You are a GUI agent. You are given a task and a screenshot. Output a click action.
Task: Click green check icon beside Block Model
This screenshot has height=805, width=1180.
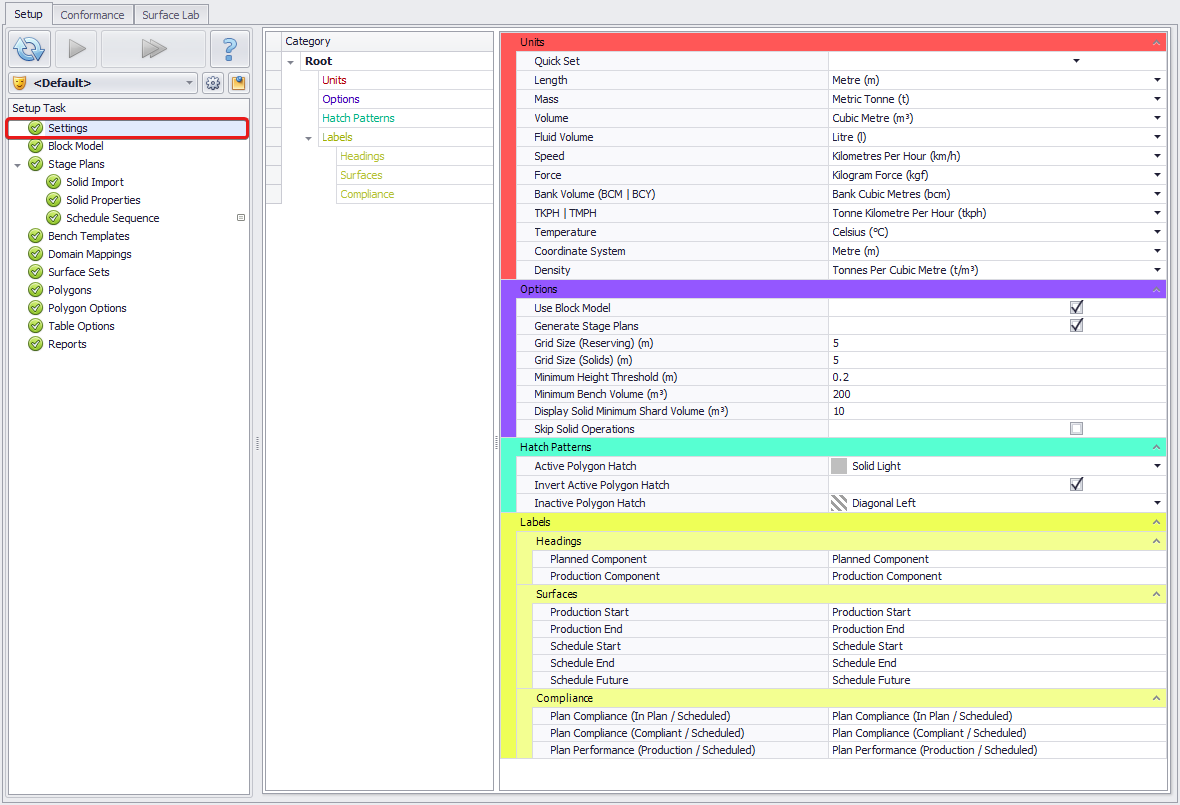point(36,146)
